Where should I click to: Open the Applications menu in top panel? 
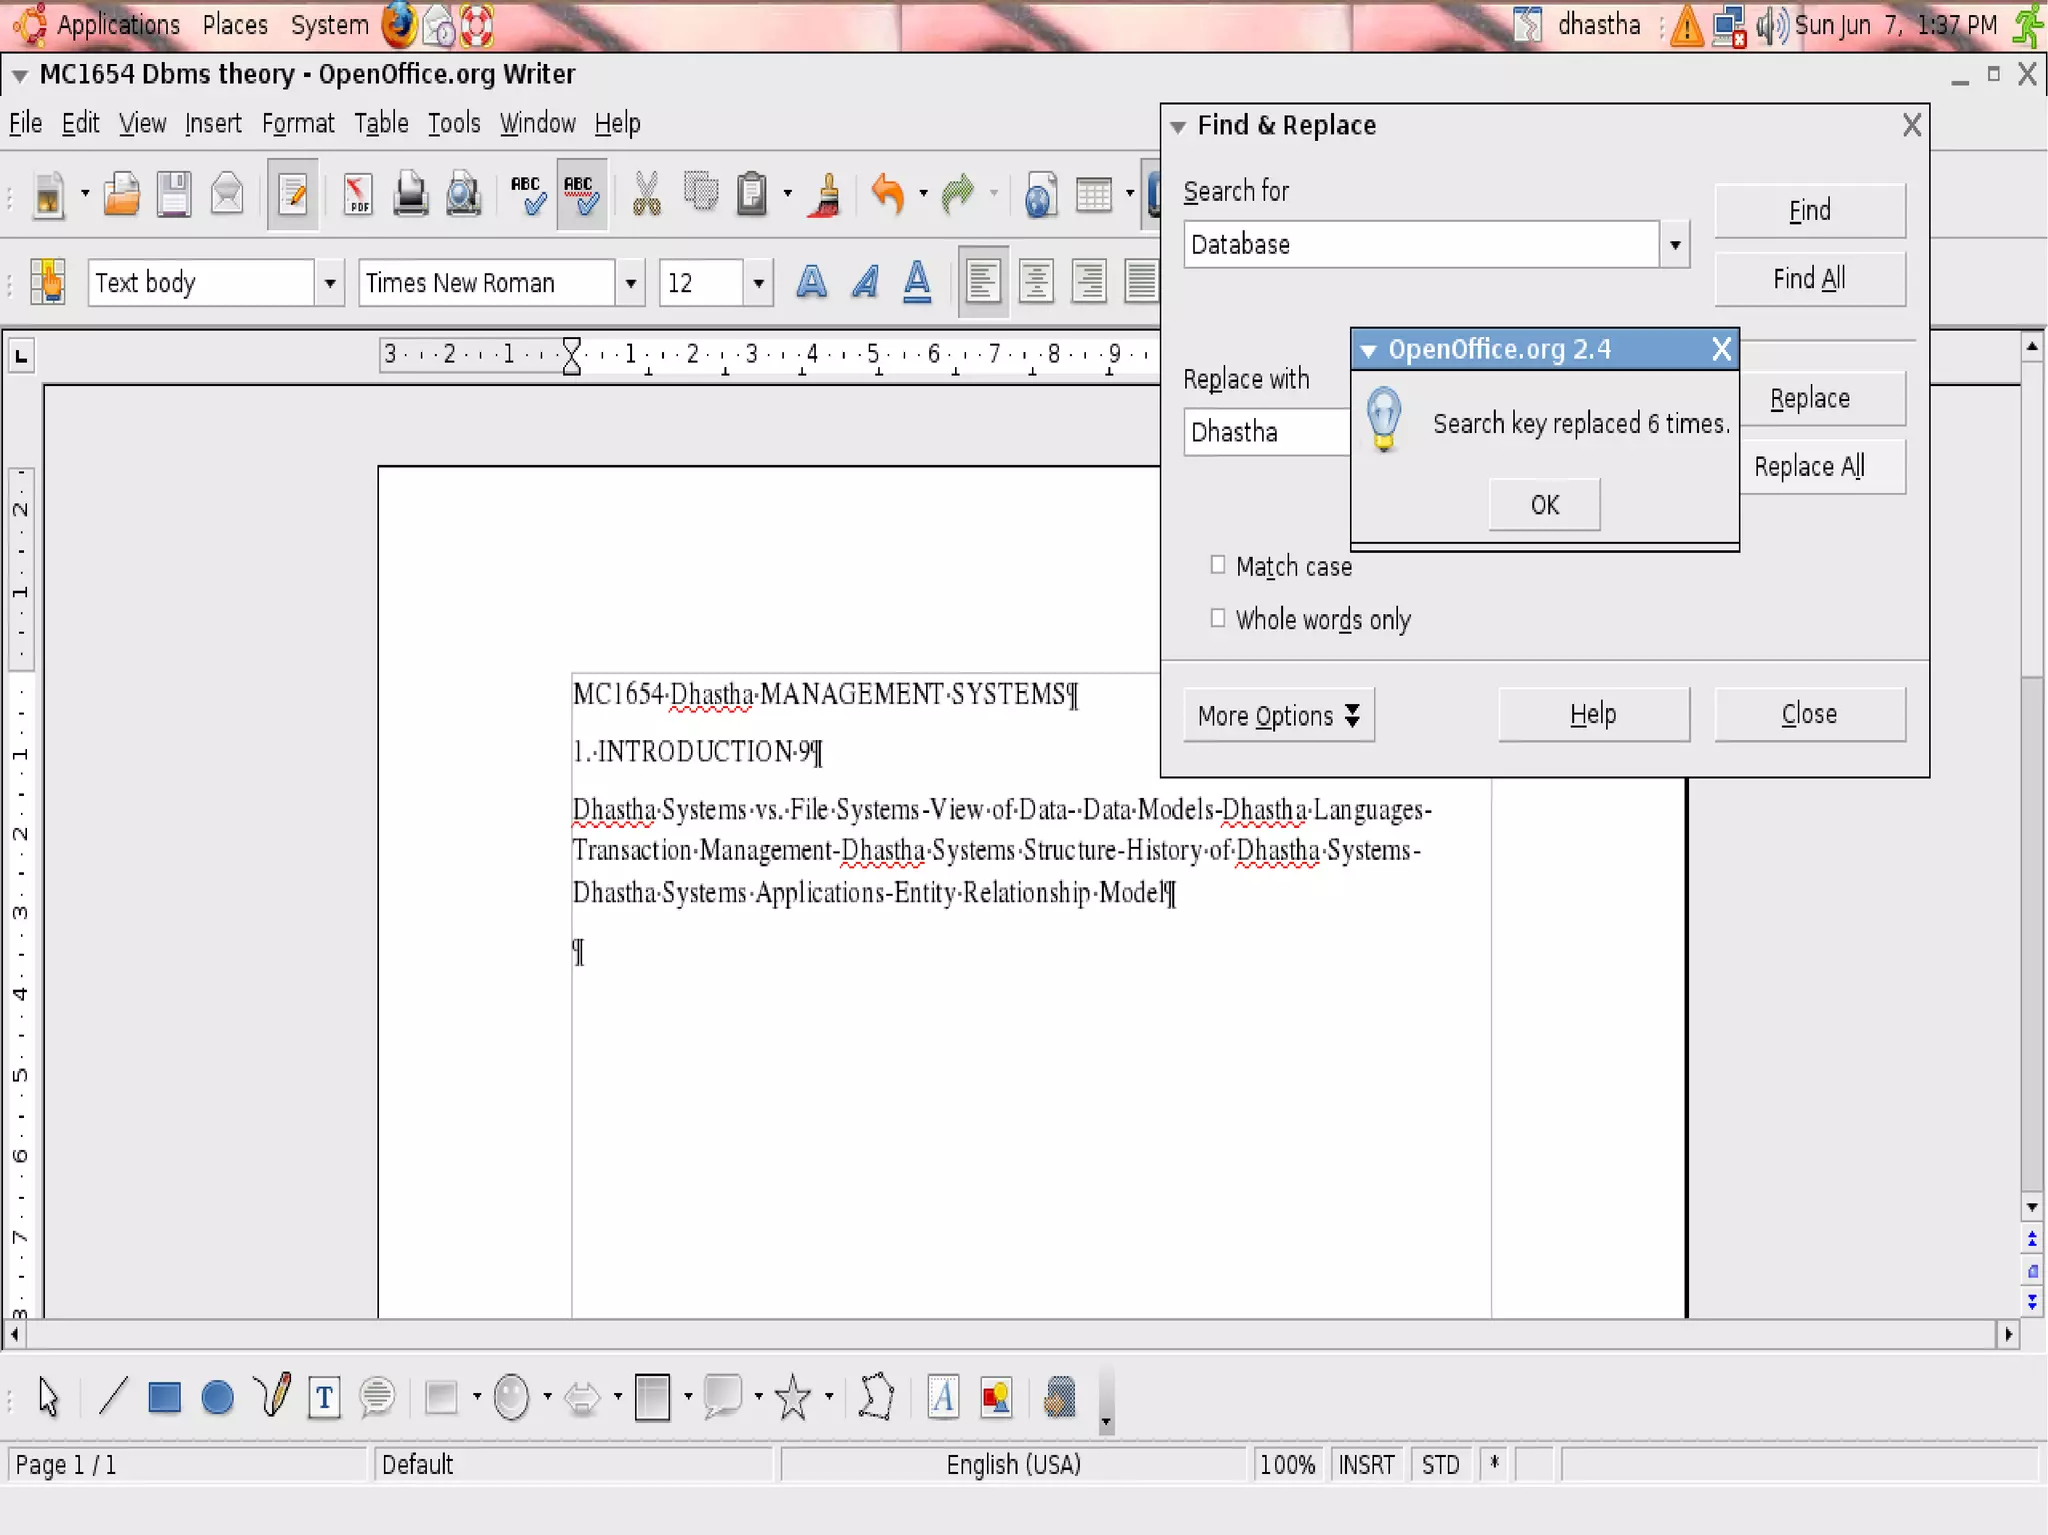pos(118,25)
